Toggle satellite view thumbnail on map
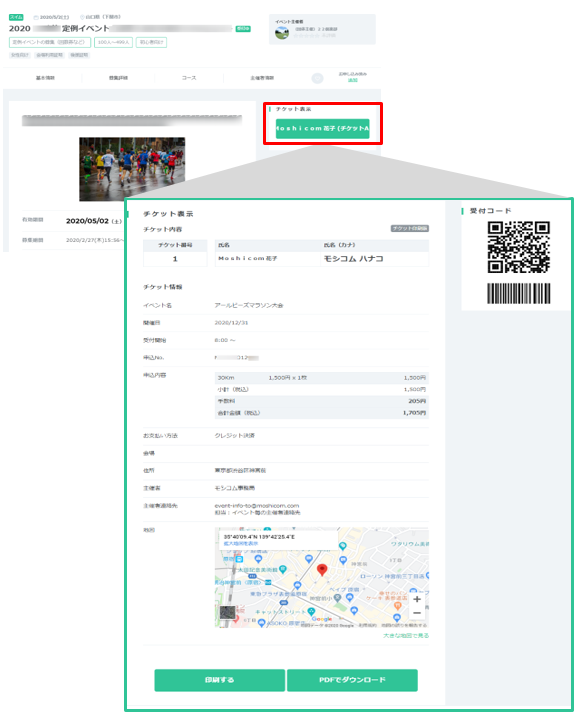Screen dimensions: 586x723 [x=228, y=612]
